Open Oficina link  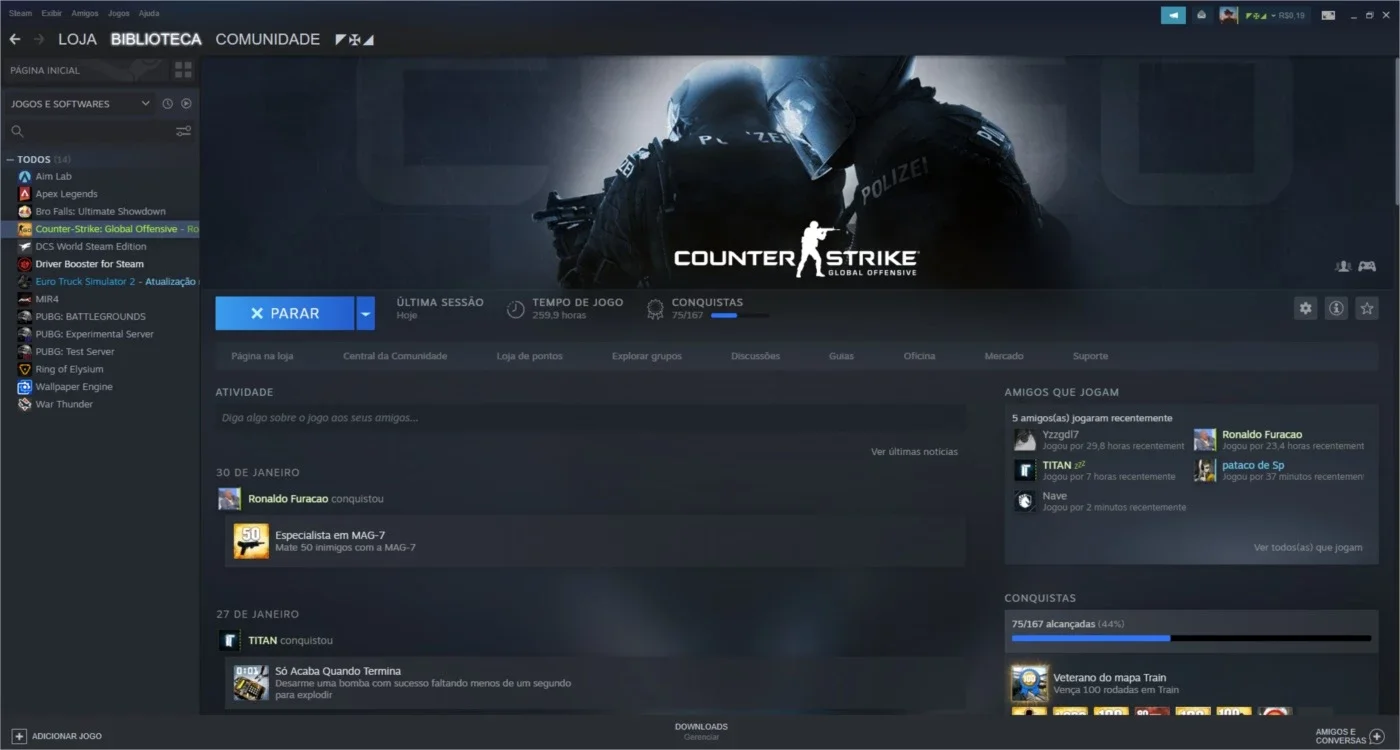point(920,356)
